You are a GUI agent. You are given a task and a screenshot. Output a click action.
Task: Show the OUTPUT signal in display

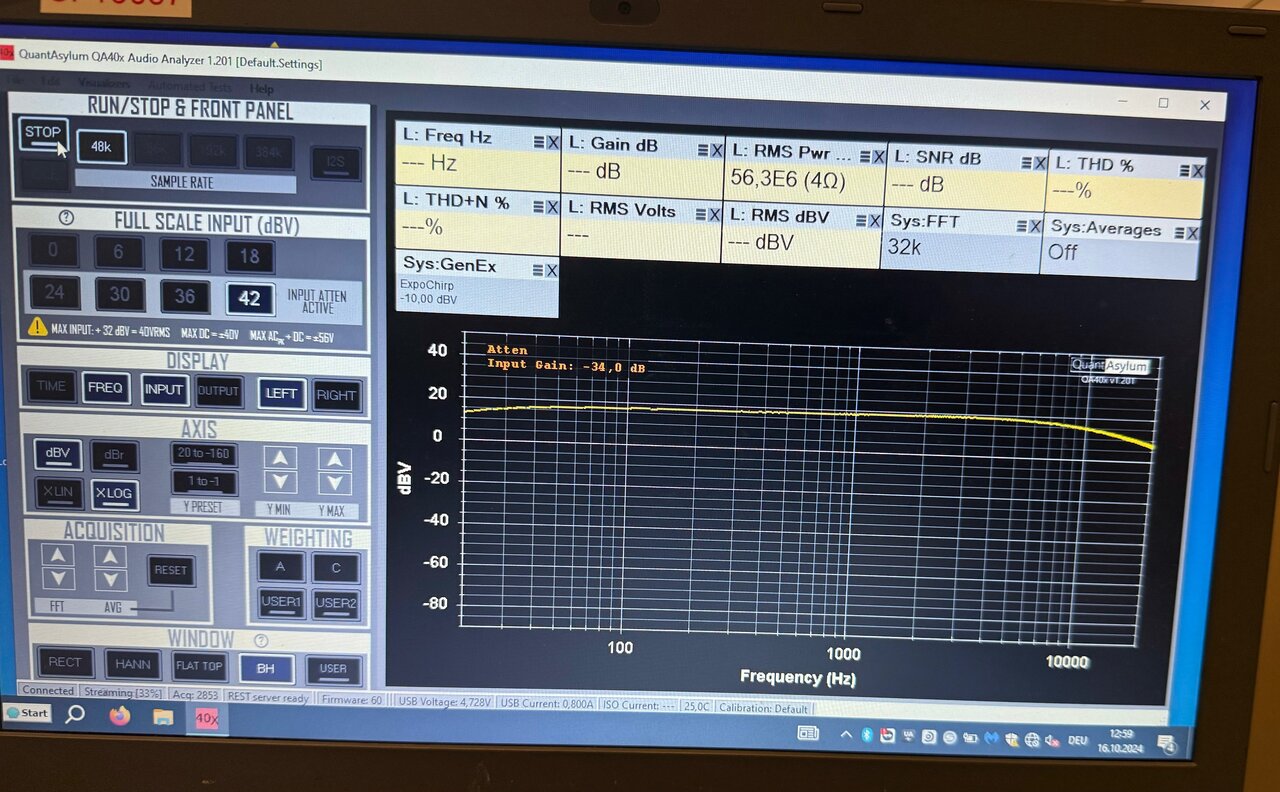click(219, 392)
